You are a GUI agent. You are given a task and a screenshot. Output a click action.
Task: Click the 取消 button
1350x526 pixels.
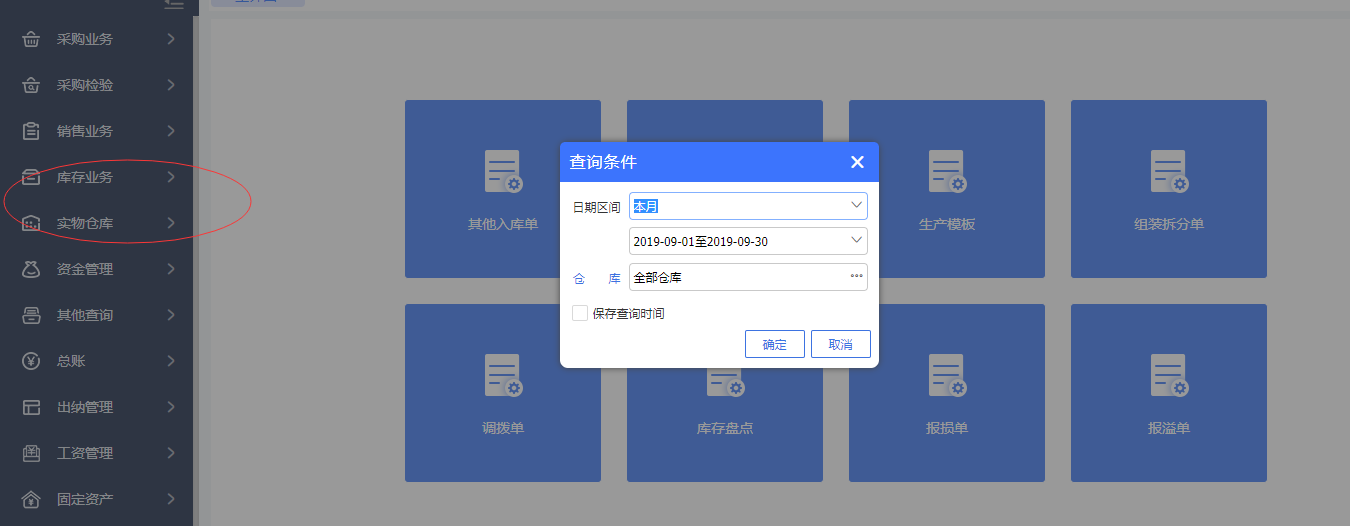tap(841, 344)
